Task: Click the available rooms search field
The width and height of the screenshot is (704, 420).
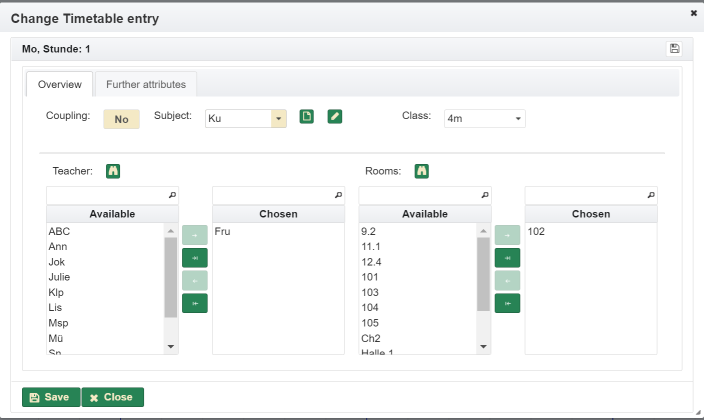Action: coord(420,195)
